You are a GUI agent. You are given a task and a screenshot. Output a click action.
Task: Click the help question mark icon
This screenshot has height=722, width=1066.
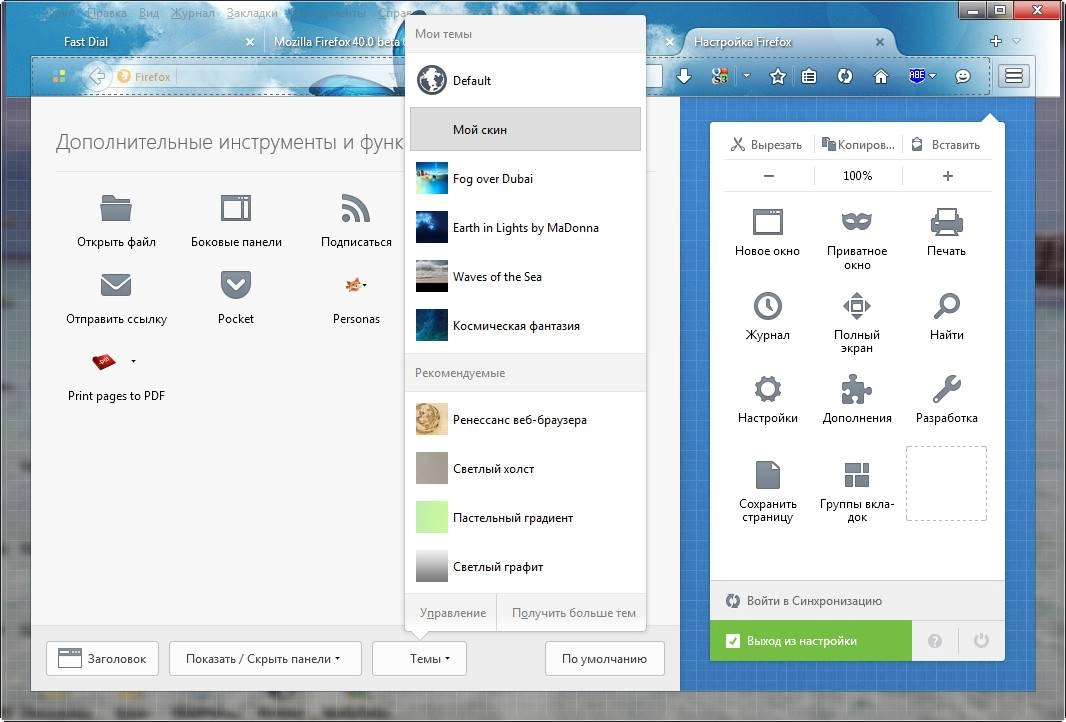(935, 640)
